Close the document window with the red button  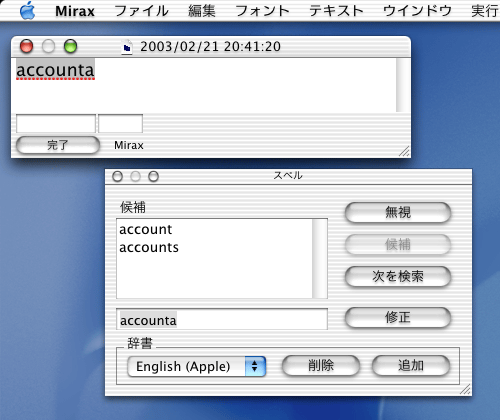(27, 46)
